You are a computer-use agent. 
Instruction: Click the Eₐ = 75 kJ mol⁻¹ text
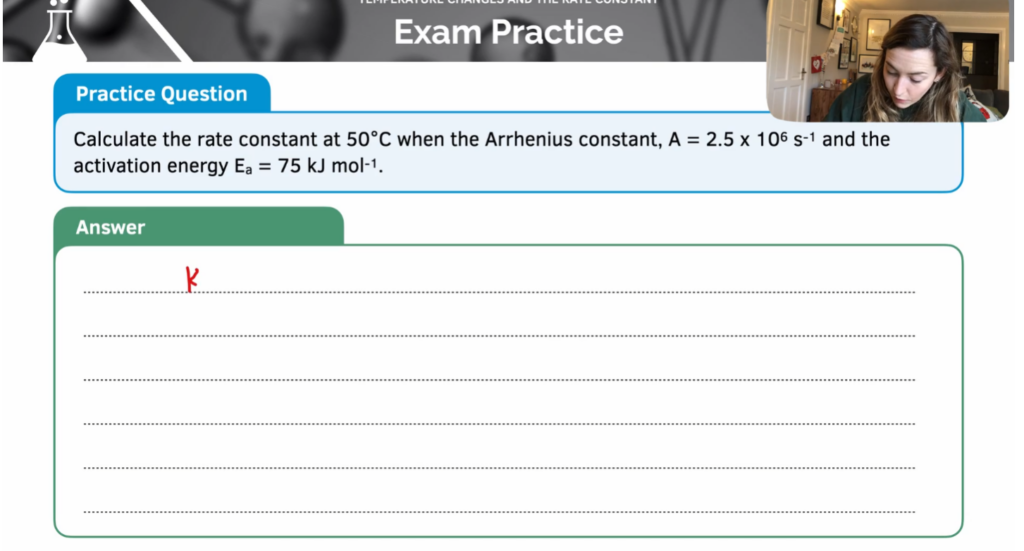(x=306, y=166)
